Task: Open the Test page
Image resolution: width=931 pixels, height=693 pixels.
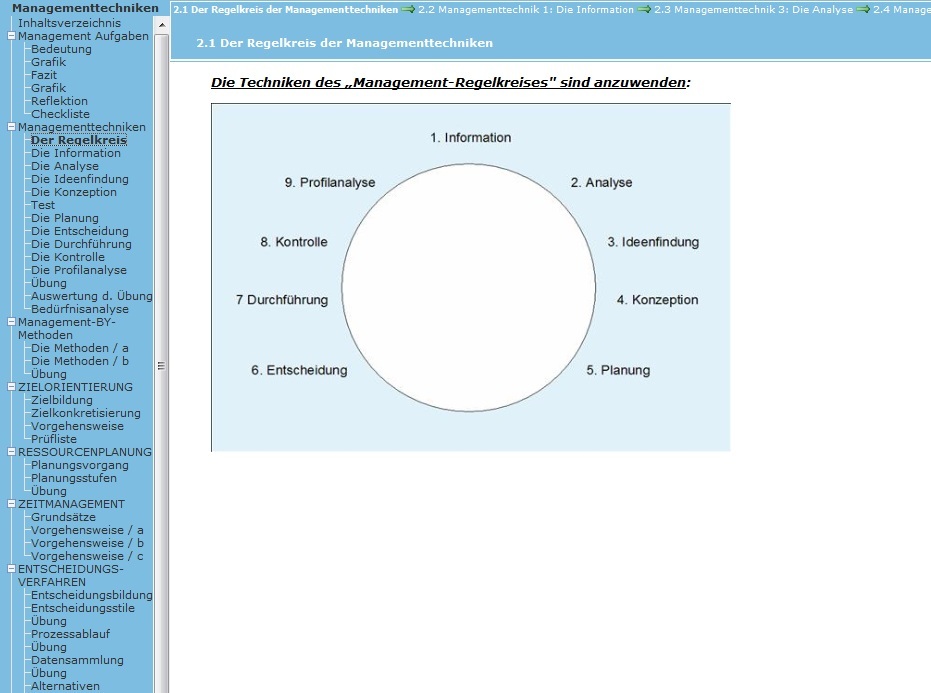Action: point(43,205)
